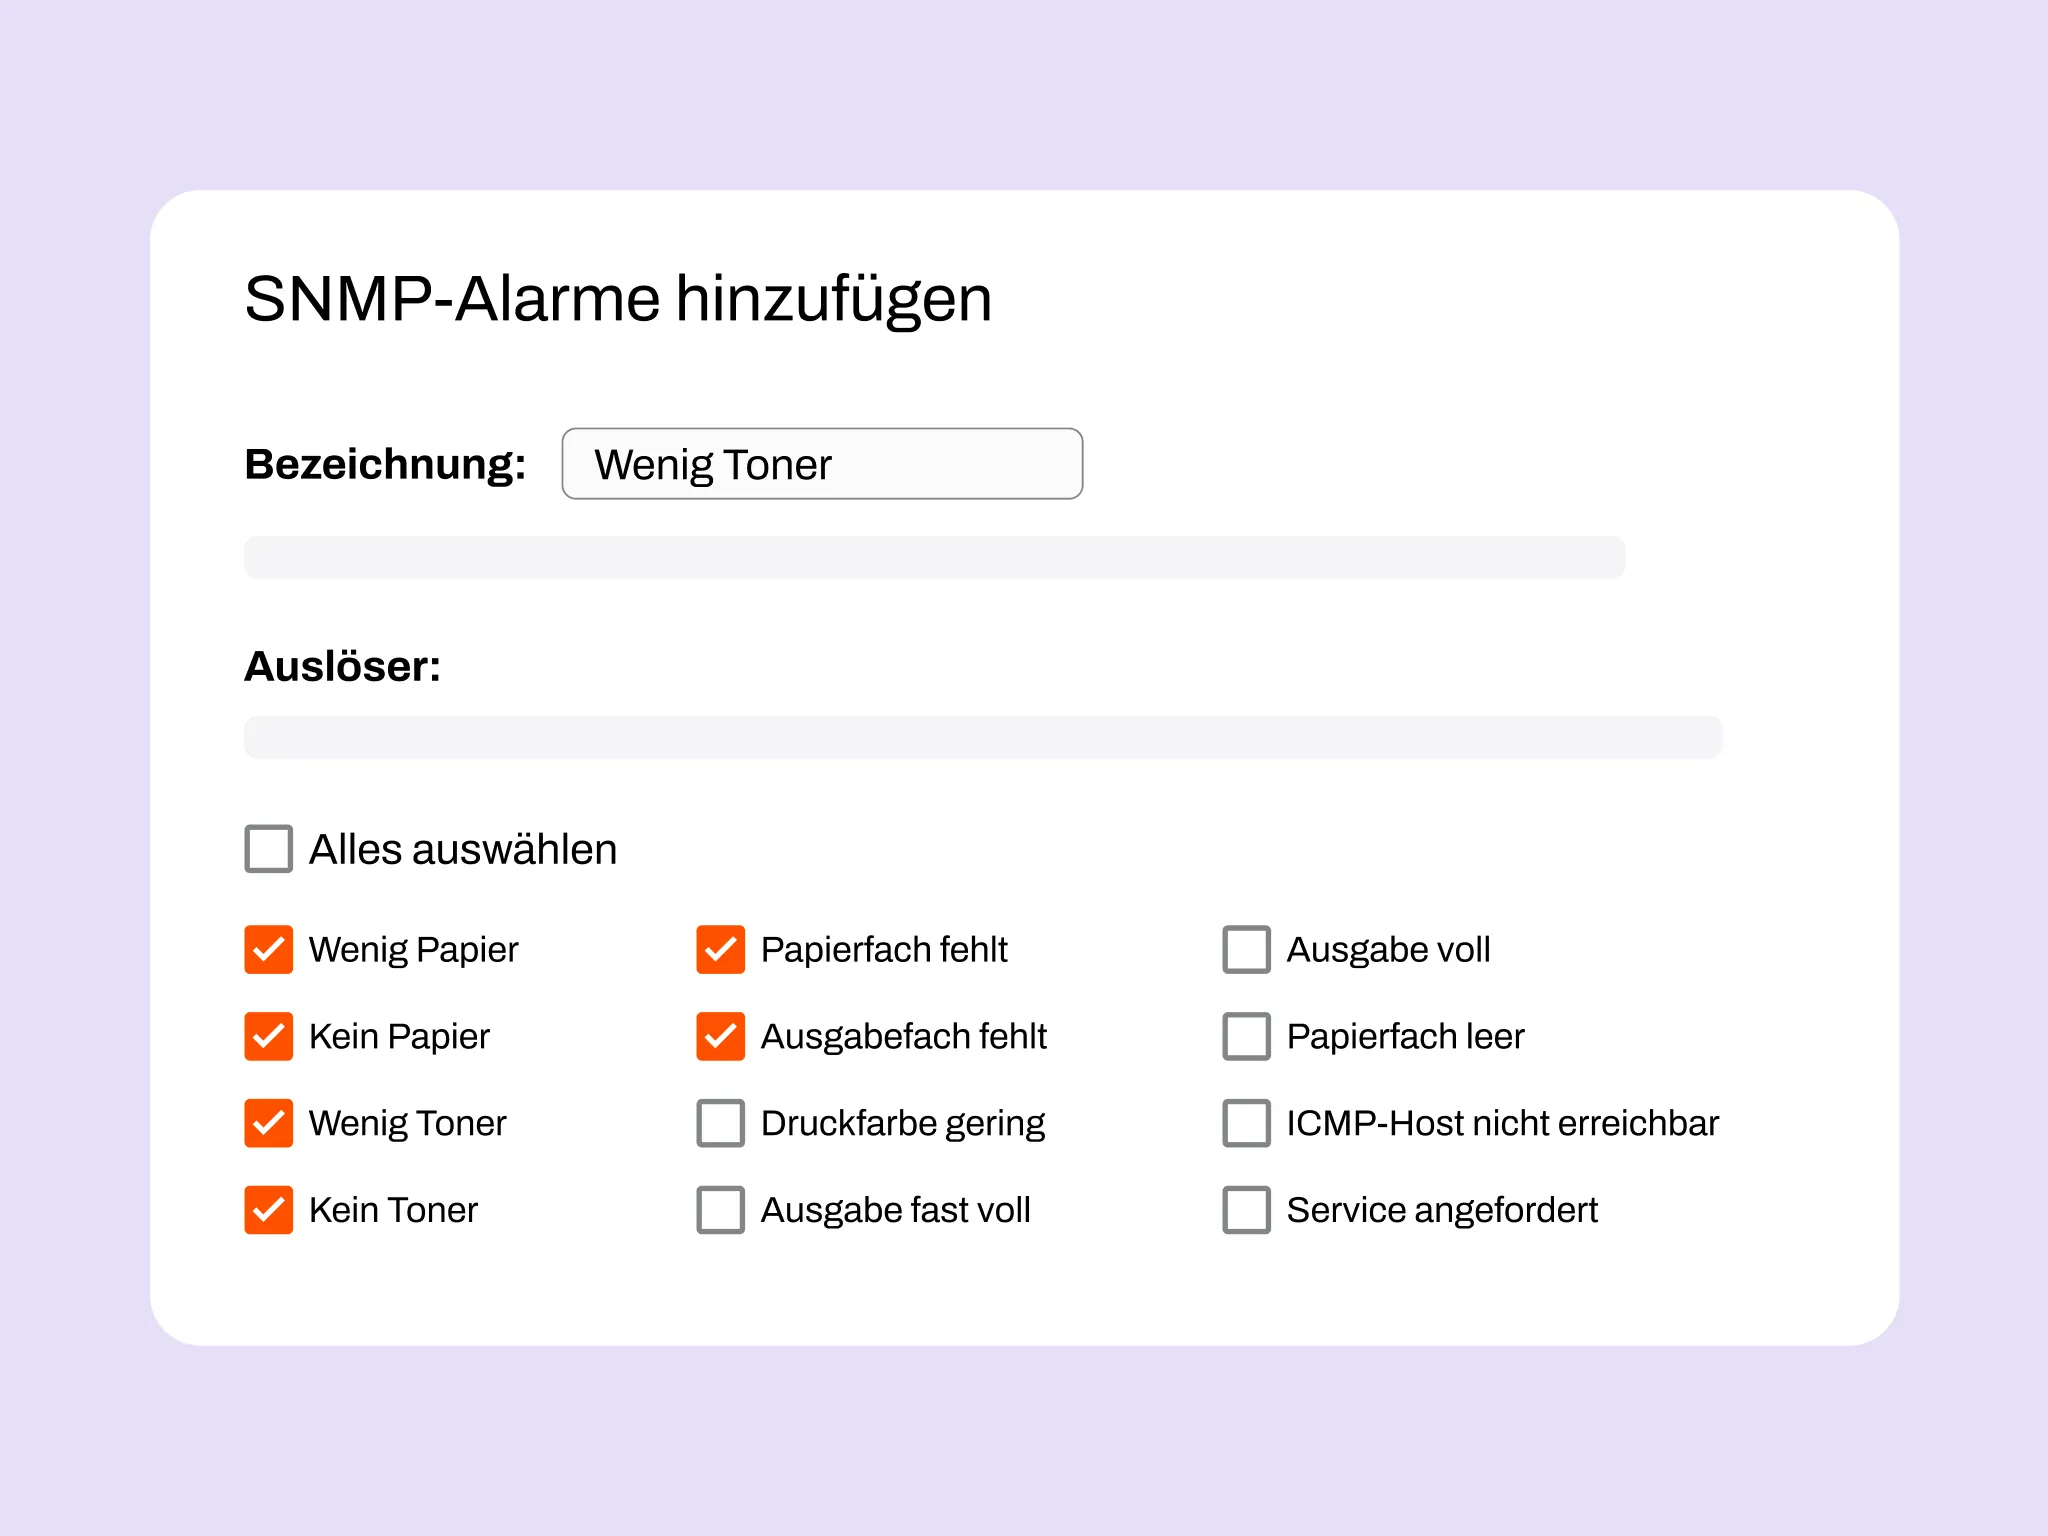Uncheck the Kein Papier checkbox

[x=269, y=1036]
